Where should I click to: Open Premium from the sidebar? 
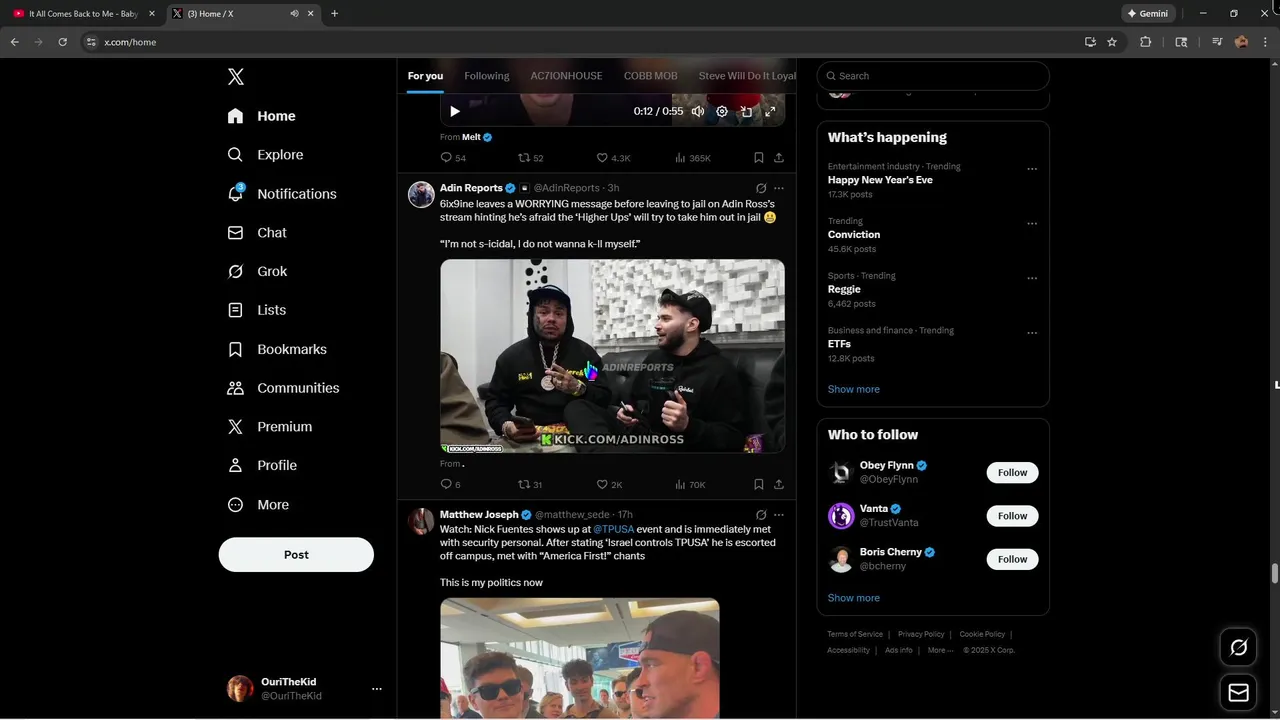[270, 427]
